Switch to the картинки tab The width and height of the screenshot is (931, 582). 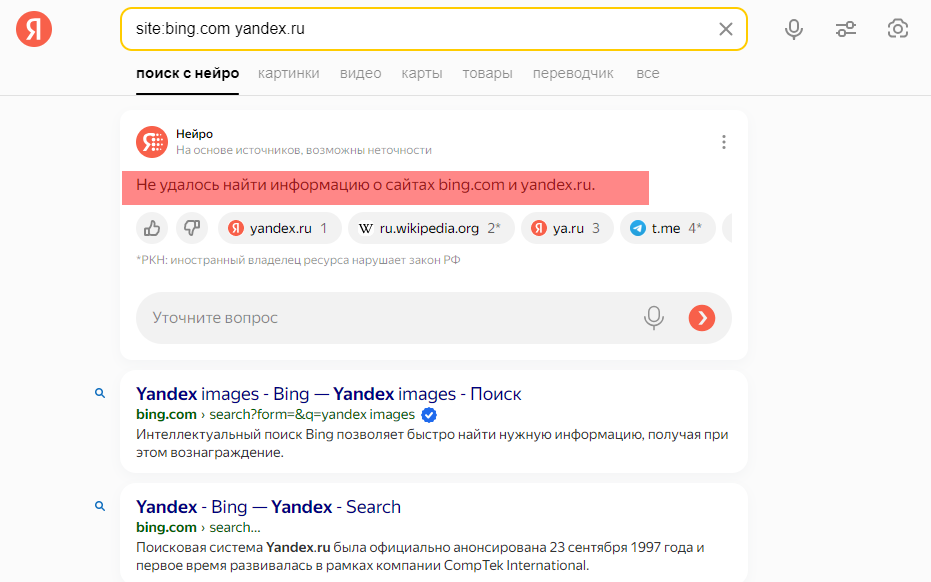pos(289,73)
